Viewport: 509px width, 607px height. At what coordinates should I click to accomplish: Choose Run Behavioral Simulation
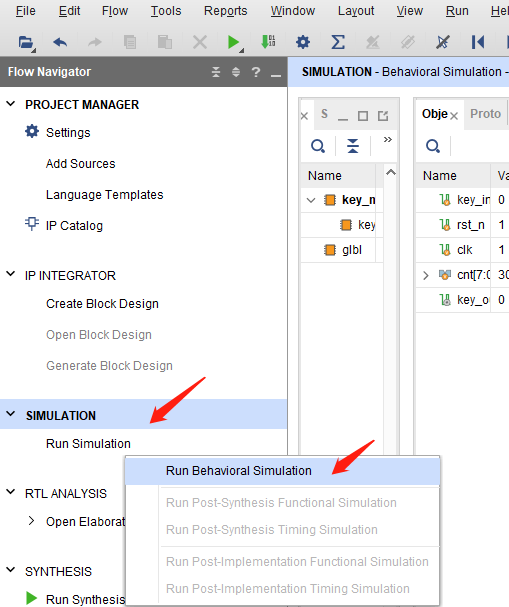tap(283, 471)
